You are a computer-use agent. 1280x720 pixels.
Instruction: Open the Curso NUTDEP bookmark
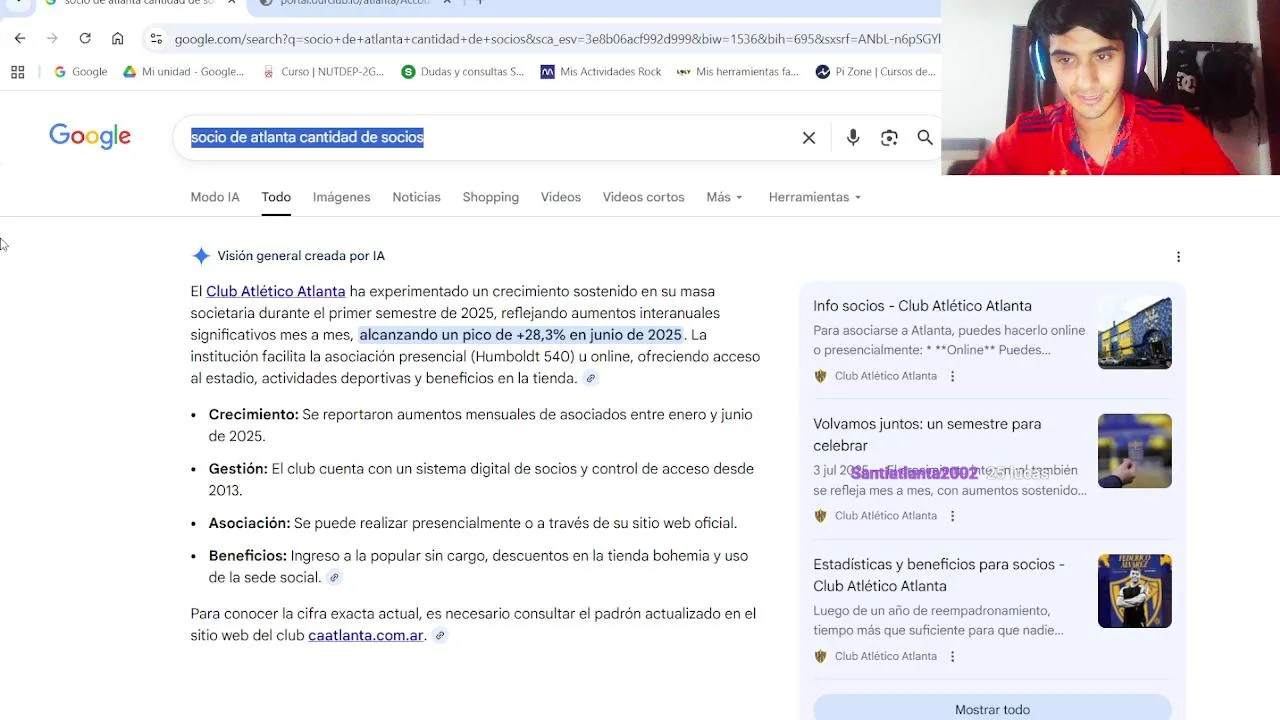[x=323, y=72]
